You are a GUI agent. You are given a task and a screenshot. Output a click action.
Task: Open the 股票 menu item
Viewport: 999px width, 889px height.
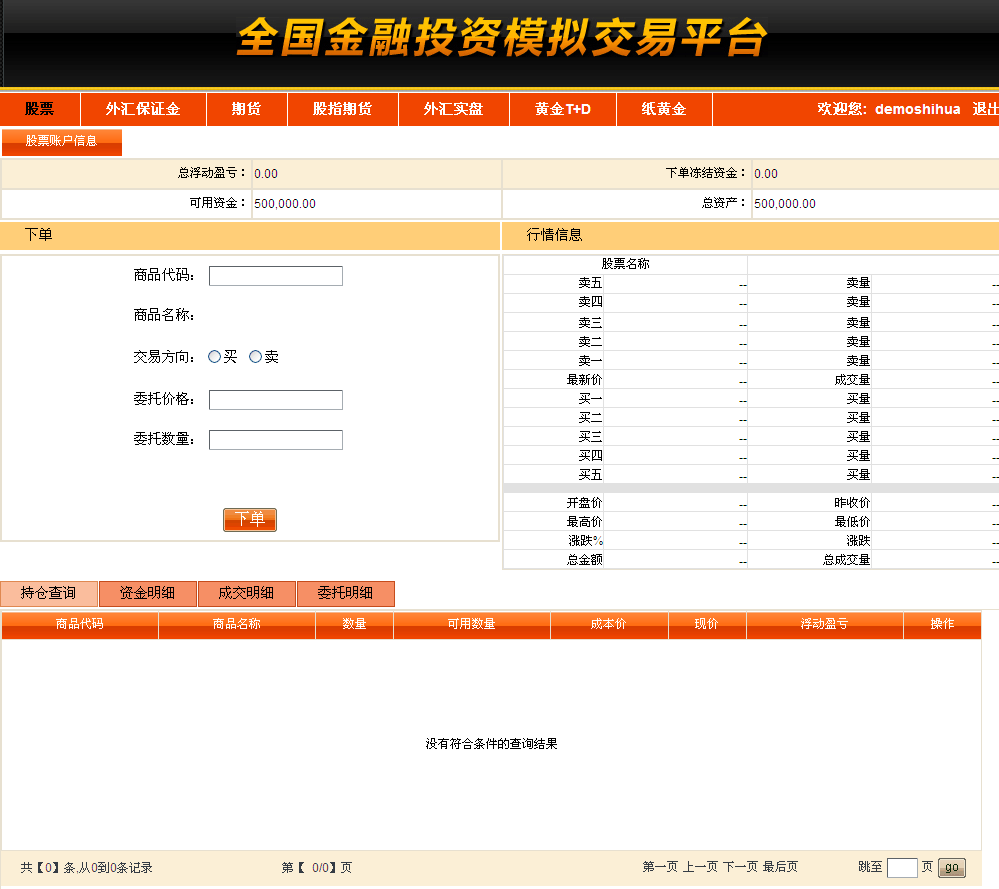pyautogui.click(x=40, y=109)
